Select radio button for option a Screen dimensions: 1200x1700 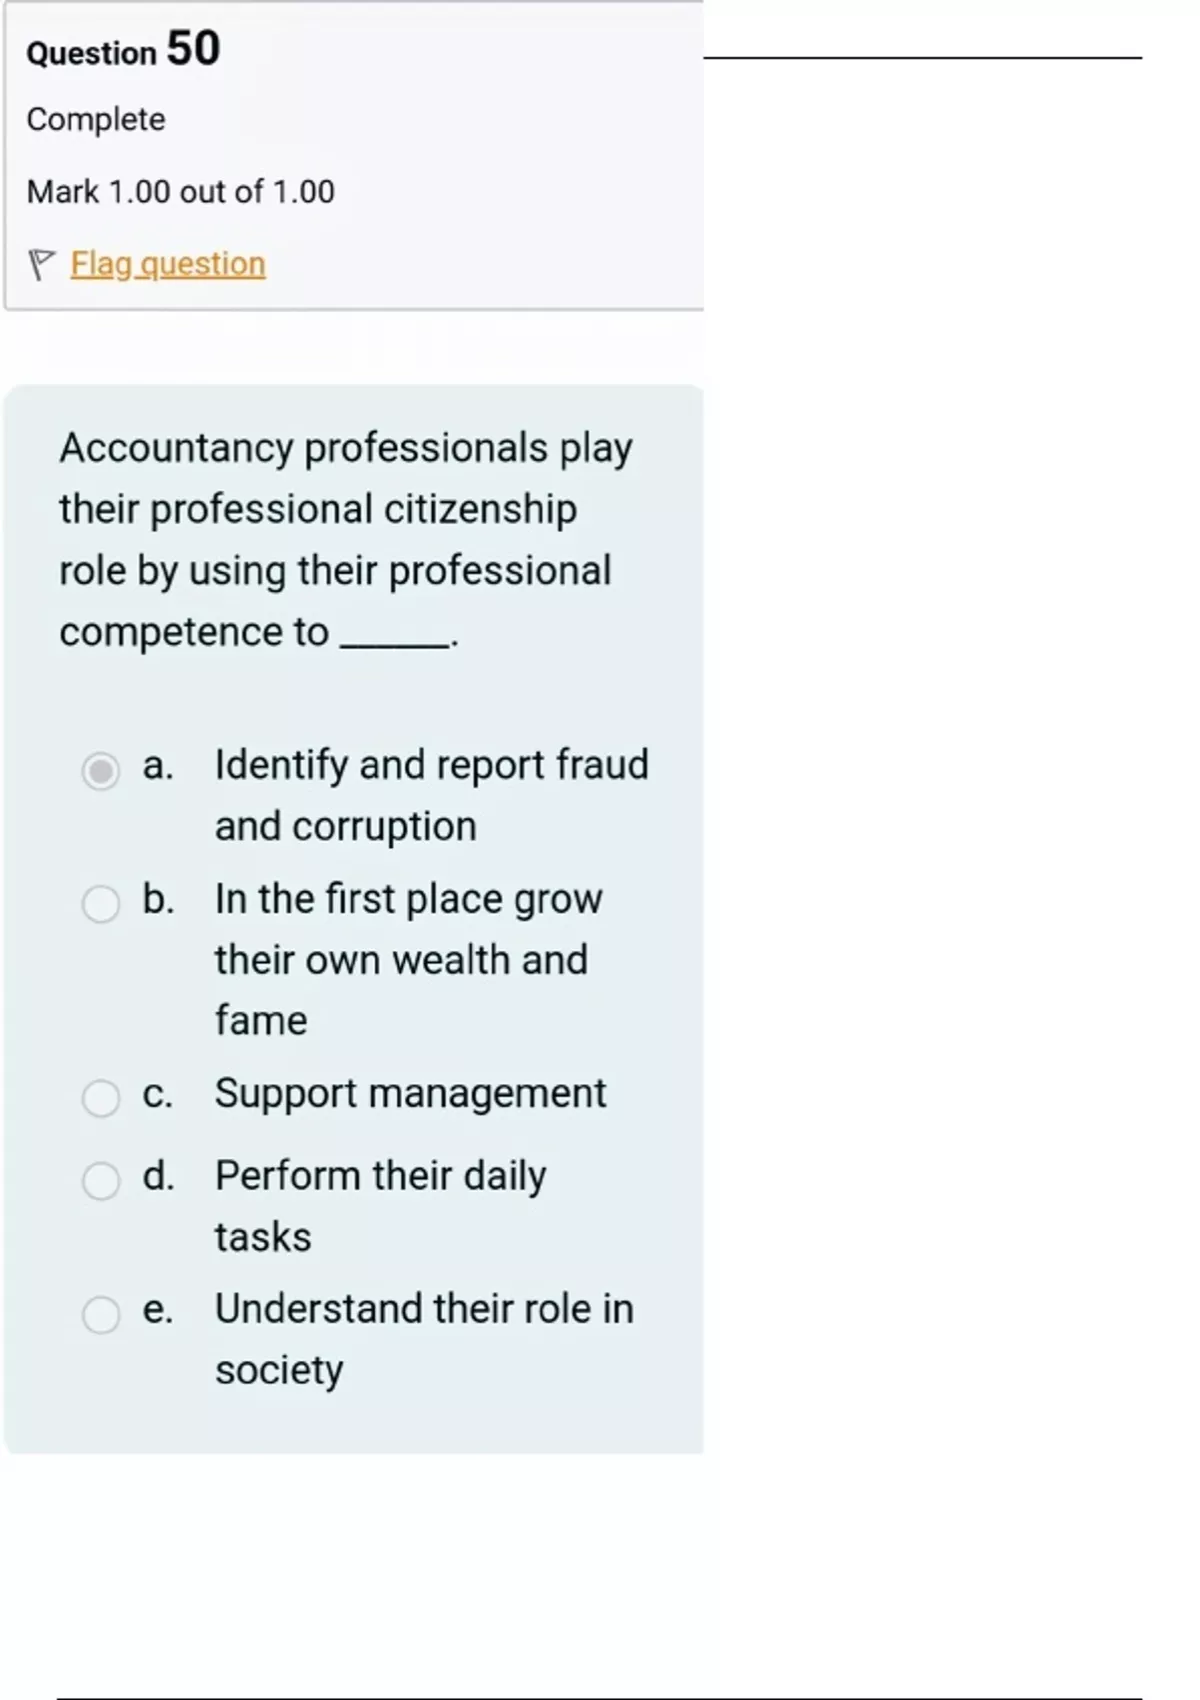point(101,771)
